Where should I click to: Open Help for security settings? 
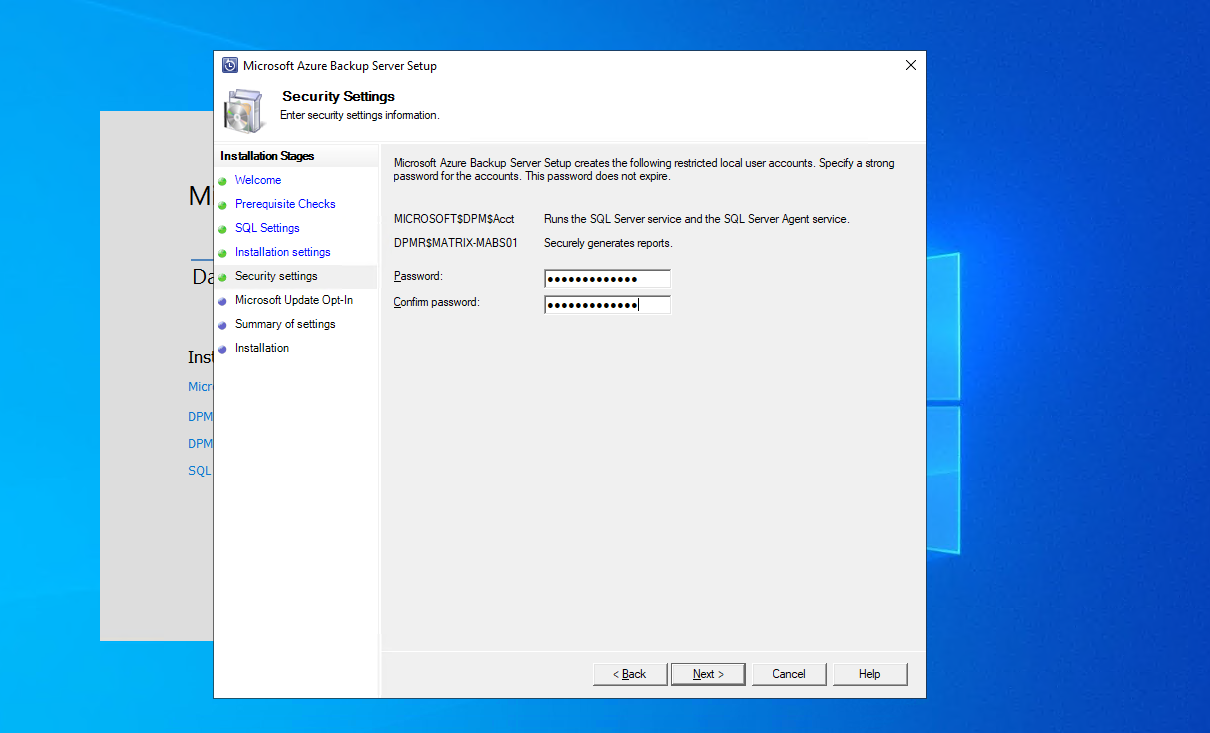870,674
